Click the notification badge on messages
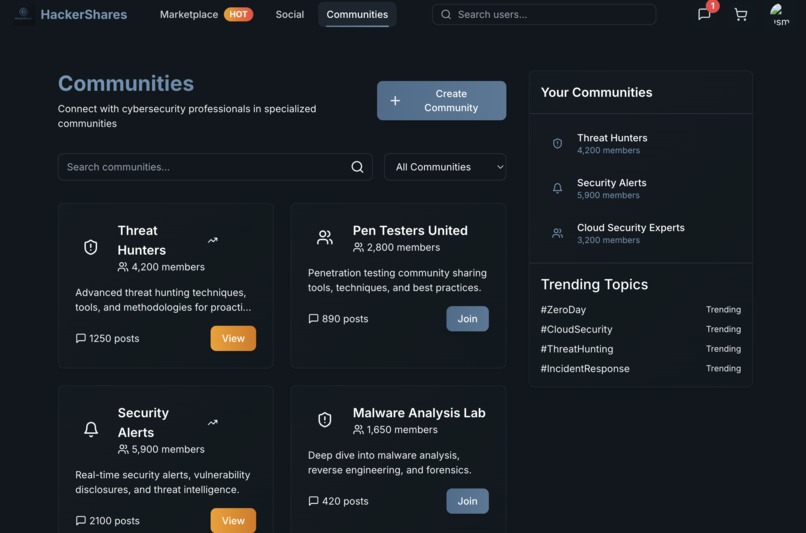The height and width of the screenshot is (533, 806). pyautogui.click(x=712, y=6)
